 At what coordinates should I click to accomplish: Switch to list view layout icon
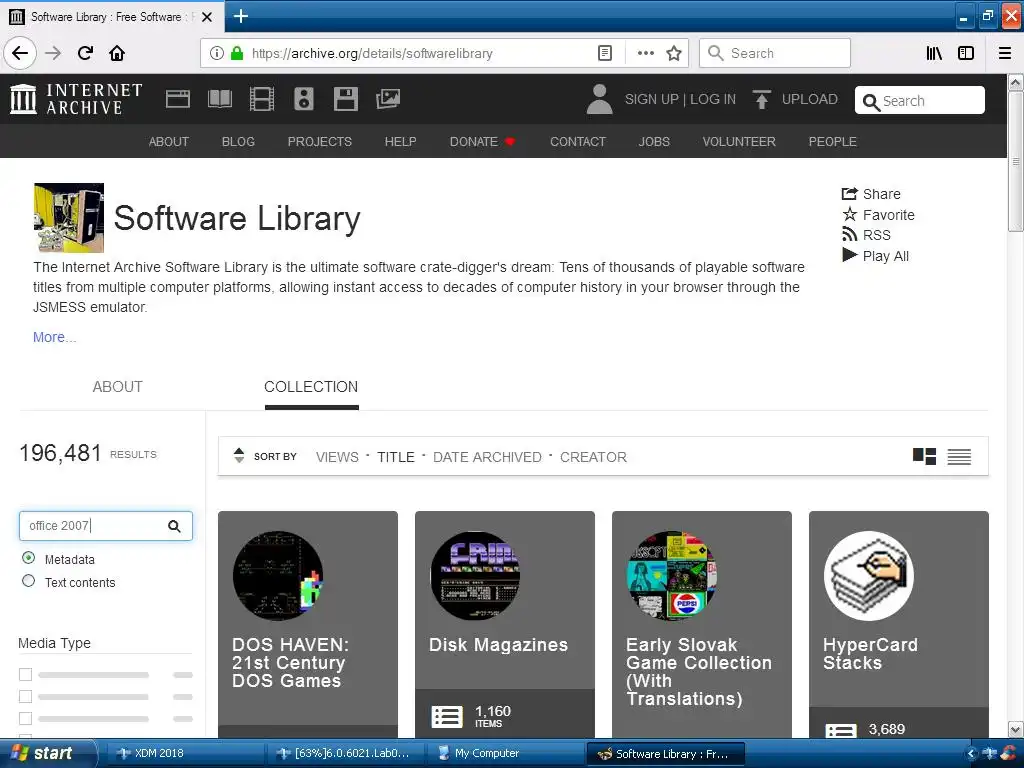pyautogui.click(x=959, y=456)
